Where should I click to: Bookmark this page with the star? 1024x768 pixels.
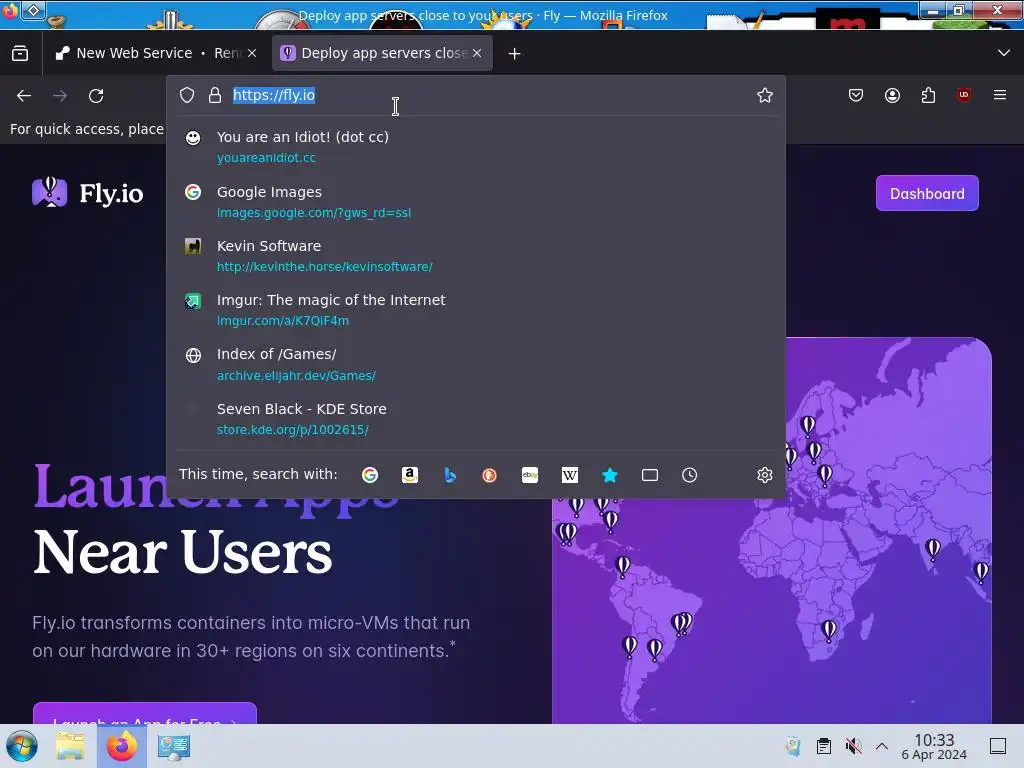[x=765, y=95]
